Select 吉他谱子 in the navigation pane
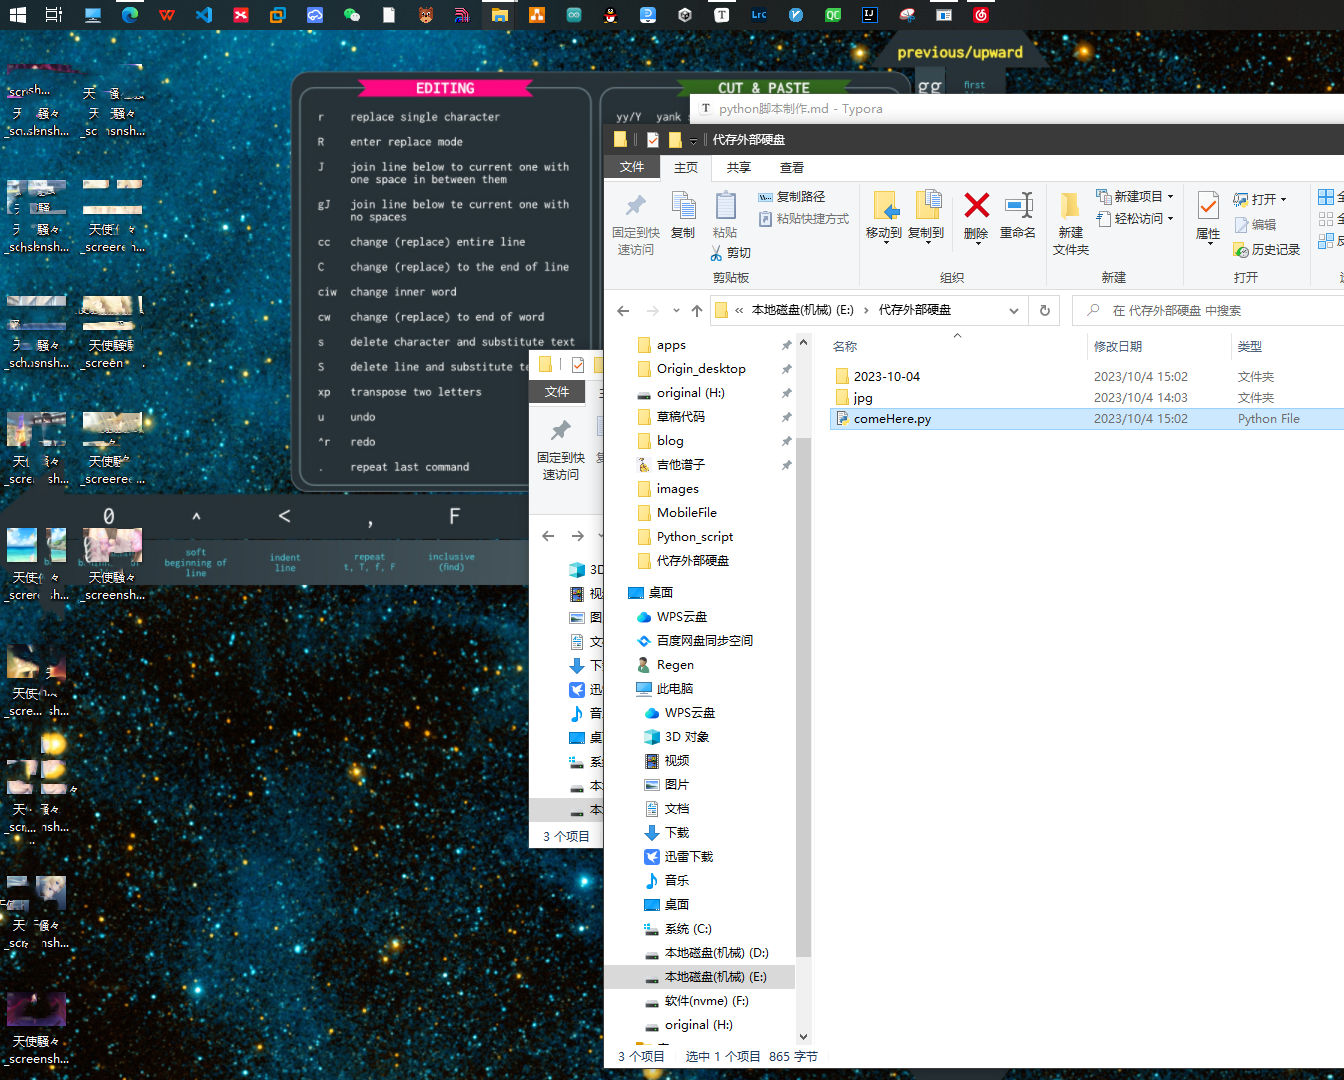The height and width of the screenshot is (1080, 1344). point(680,465)
